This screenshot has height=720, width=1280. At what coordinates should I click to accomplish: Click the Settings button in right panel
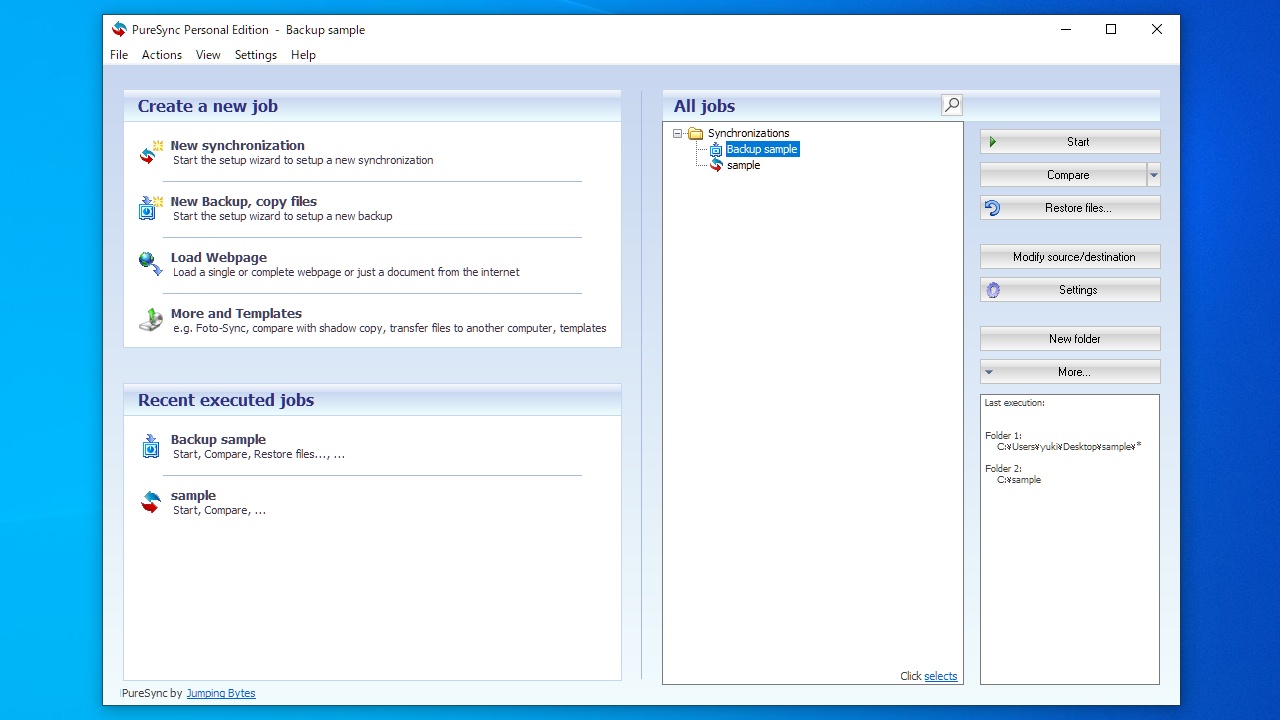point(1070,290)
